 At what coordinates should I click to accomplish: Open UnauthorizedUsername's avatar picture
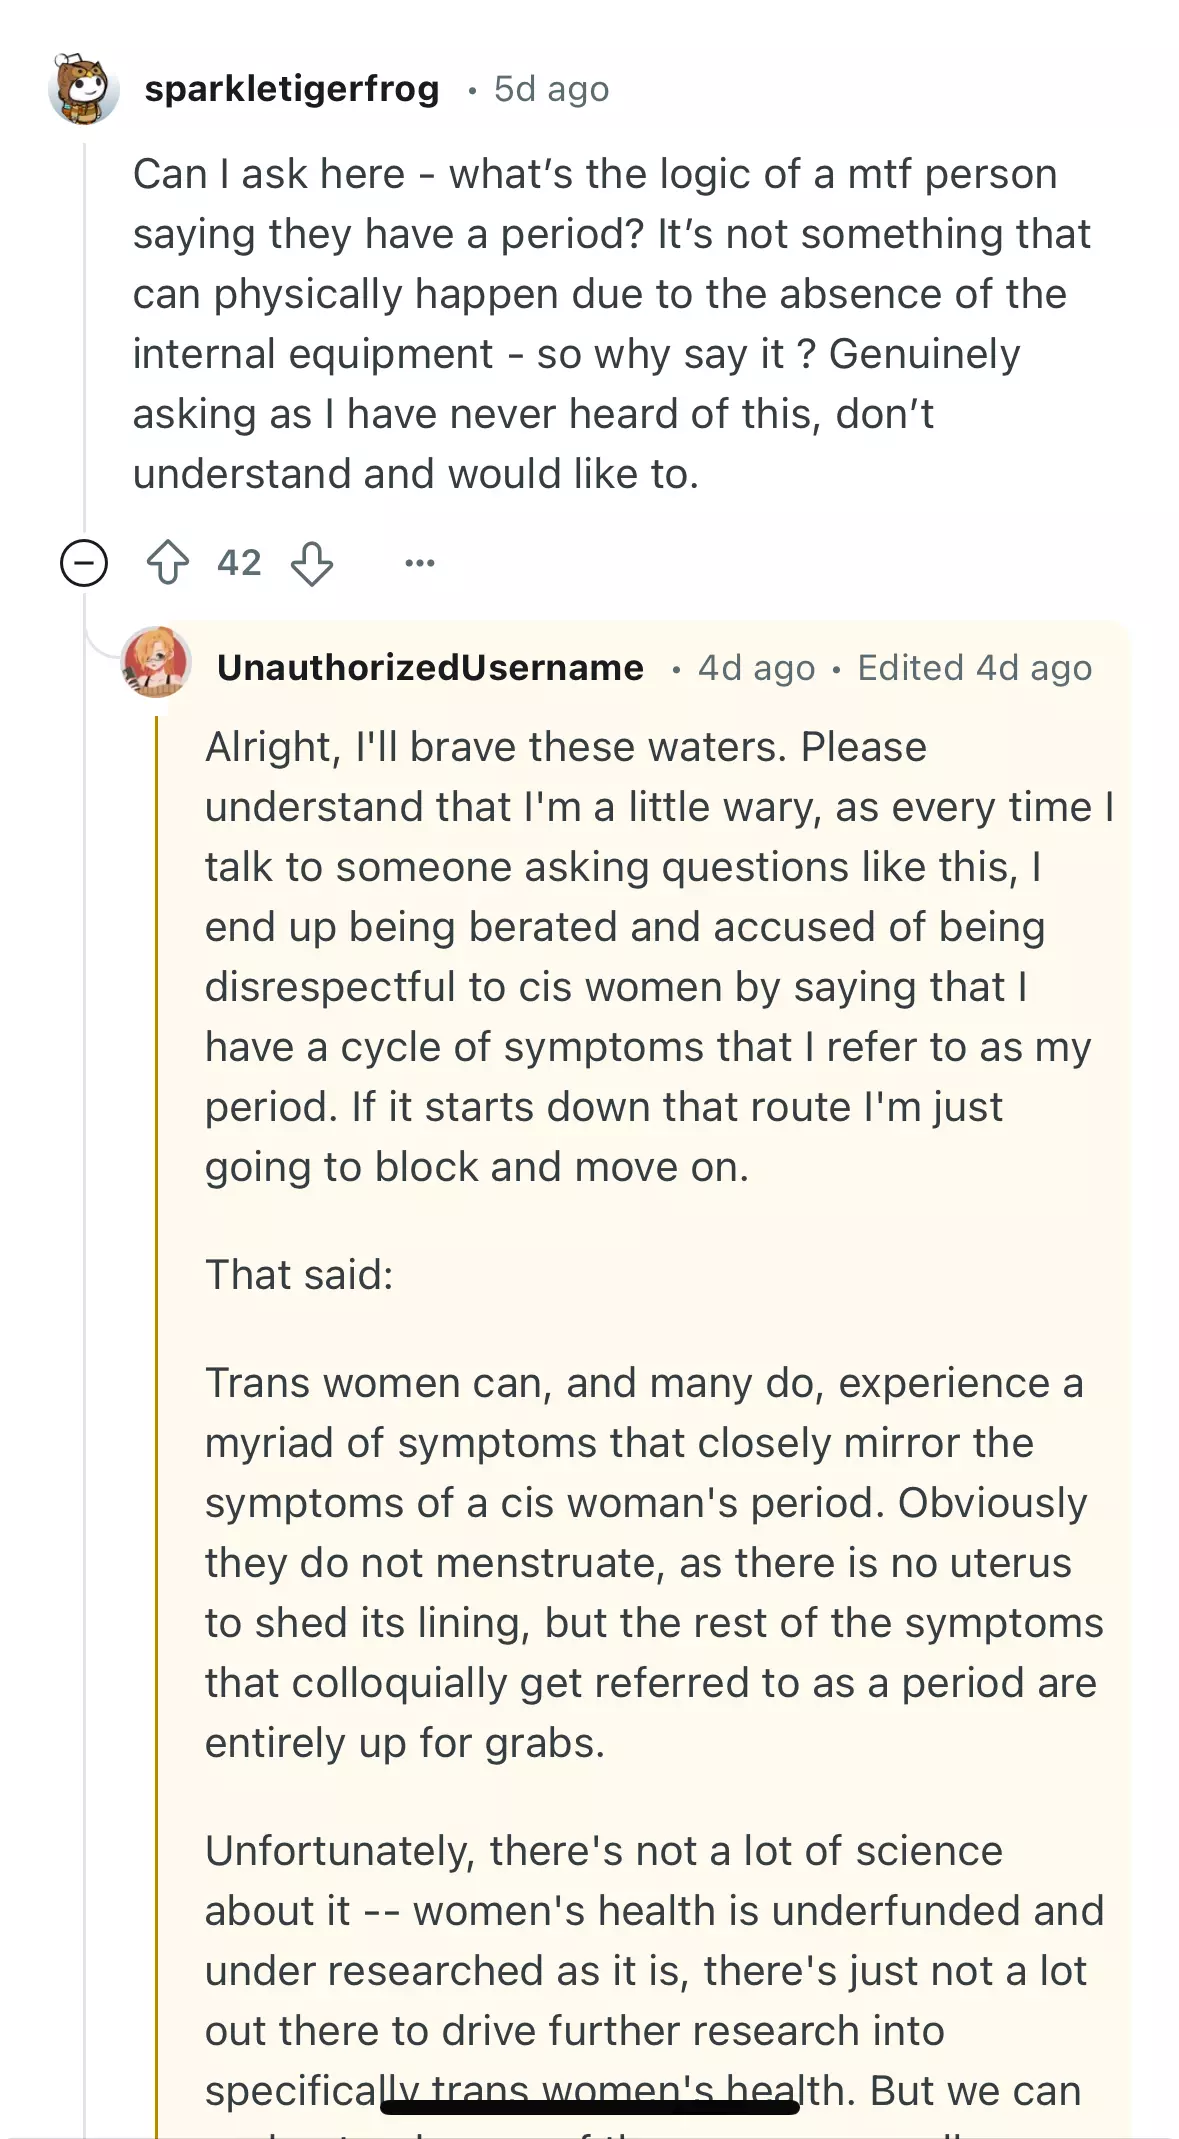(156, 662)
